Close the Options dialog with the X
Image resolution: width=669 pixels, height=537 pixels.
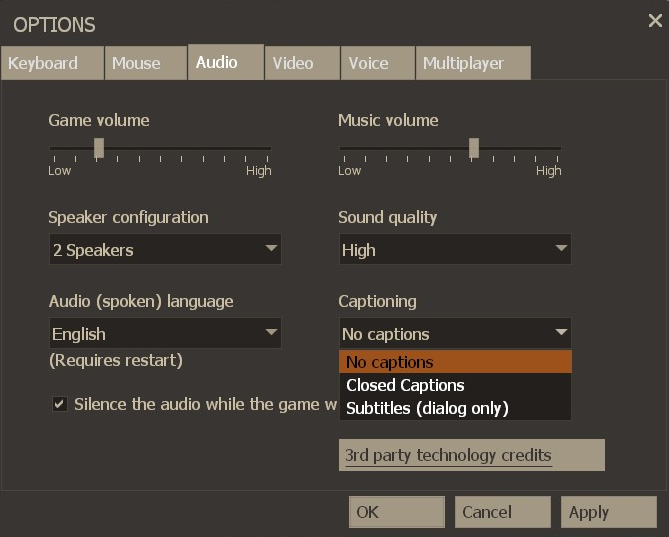coord(655,20)
